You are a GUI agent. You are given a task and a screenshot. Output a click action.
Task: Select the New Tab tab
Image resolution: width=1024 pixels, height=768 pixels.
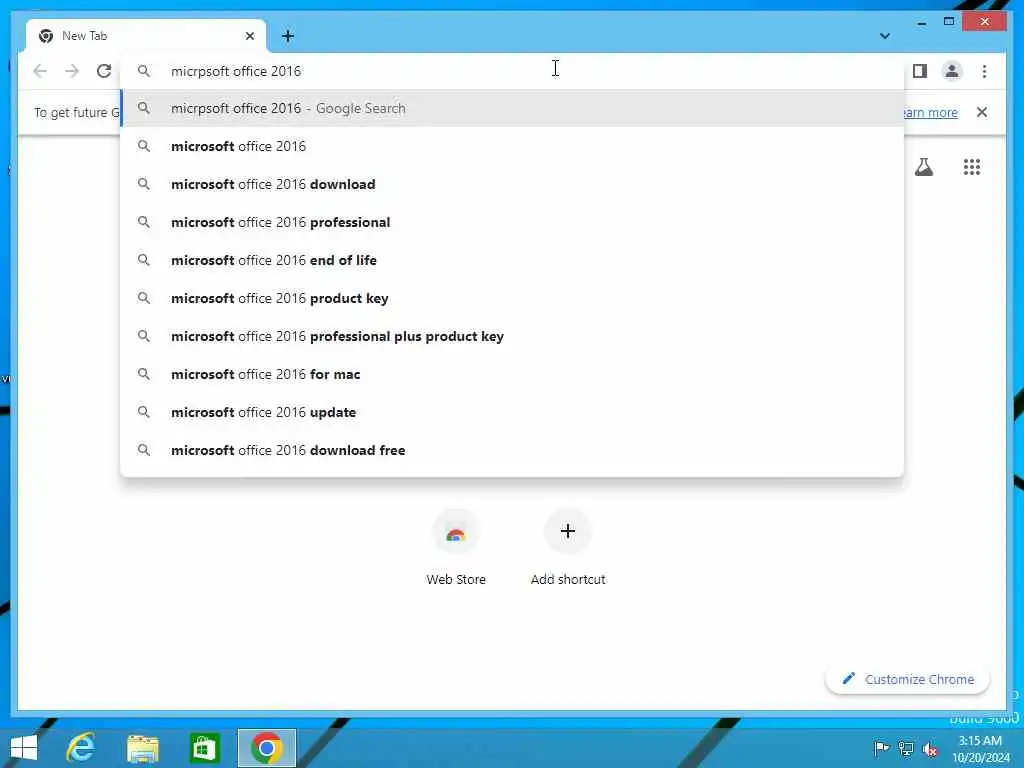click(146, 36)
